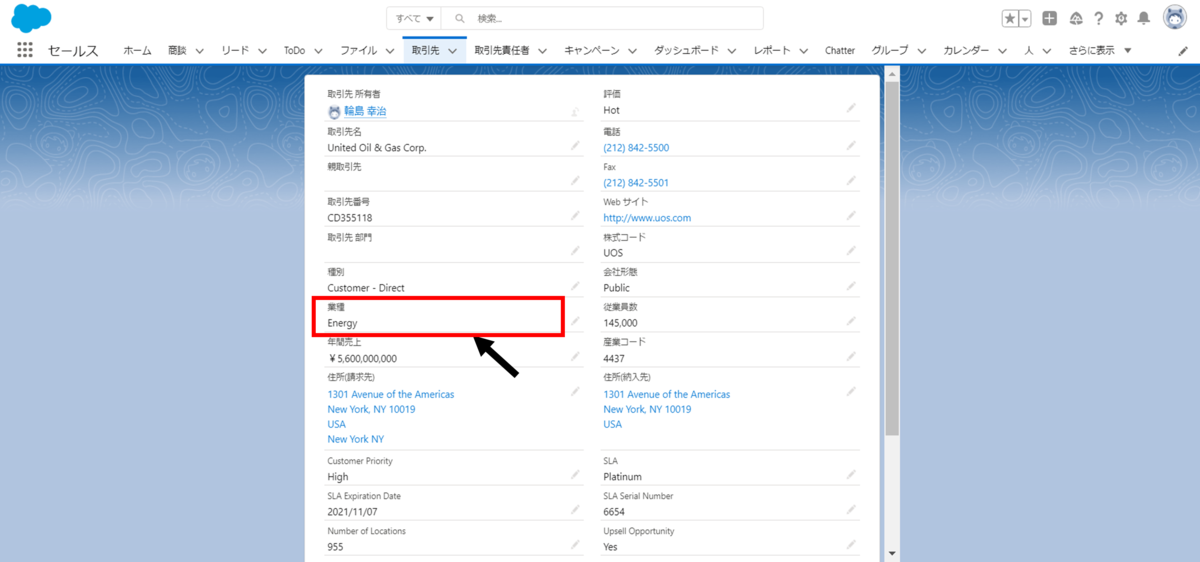This screenshot has height=562, width=1200.
Task: Click the page vertical scrollbar thumb
Action: pos(892,259)
